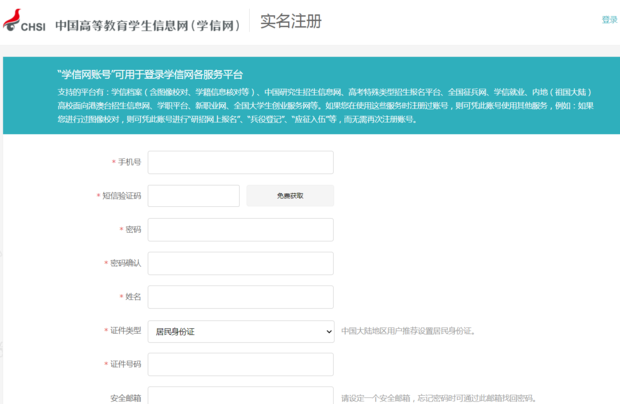
Task: Click the banner title about 学信网账号 login
Action: (x=150, y=74)
